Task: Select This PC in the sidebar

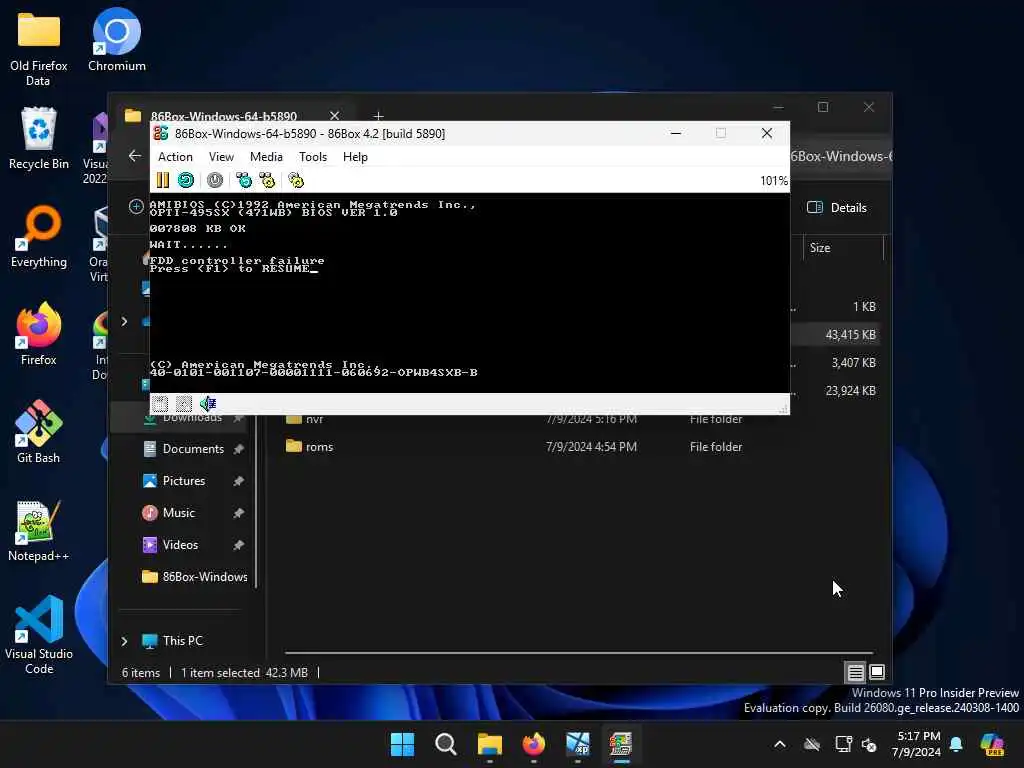Action: click(x=182, y=641)
